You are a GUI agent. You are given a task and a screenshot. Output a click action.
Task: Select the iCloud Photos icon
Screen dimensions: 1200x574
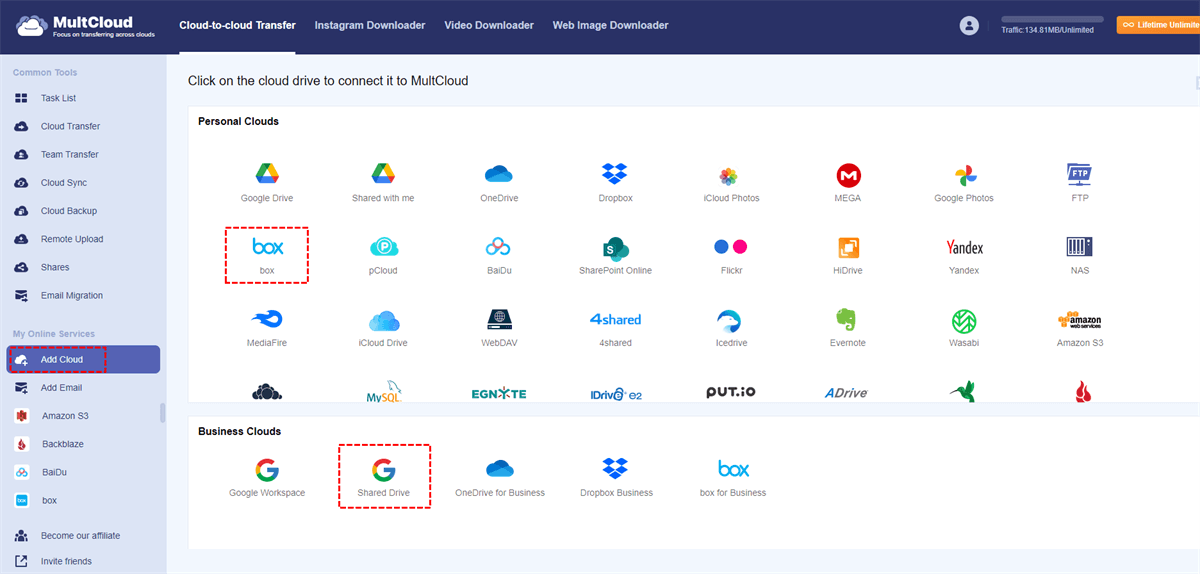coord(731,176)
